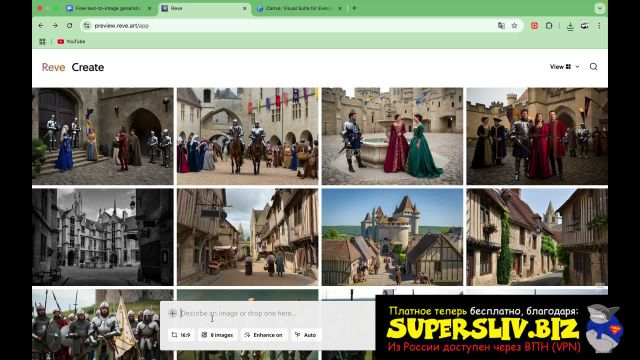The width and height of the screenshot is (640, 360).
Task: Open the YouTube bookmark
Action: [71, 41]
